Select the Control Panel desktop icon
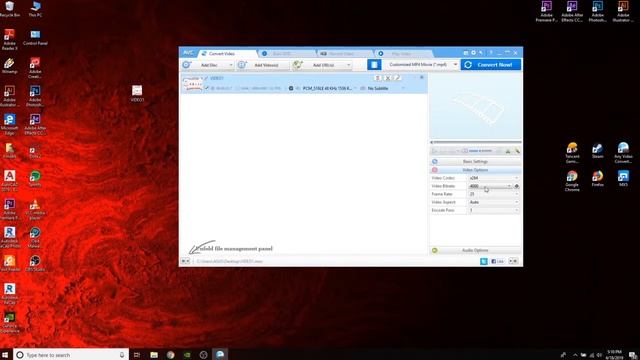This screenshot has width=640, height=360. point(35,38)
